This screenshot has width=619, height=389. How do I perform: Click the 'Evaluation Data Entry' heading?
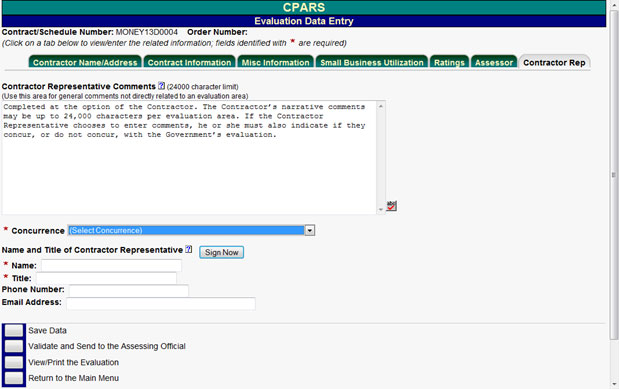tap(304, 21)
